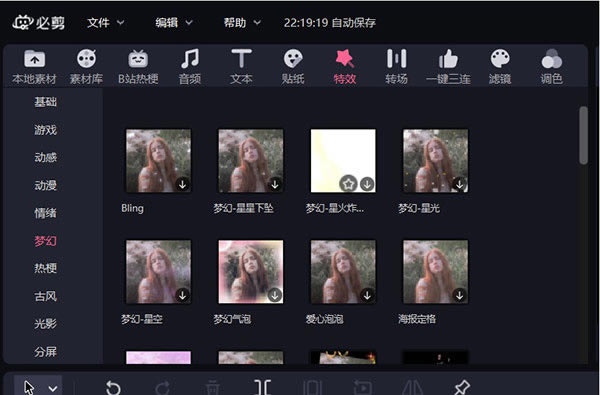Open the 贴纸 stickers panel
The height and width of the screenshot is (395, 600).
[x=293, y=67]
